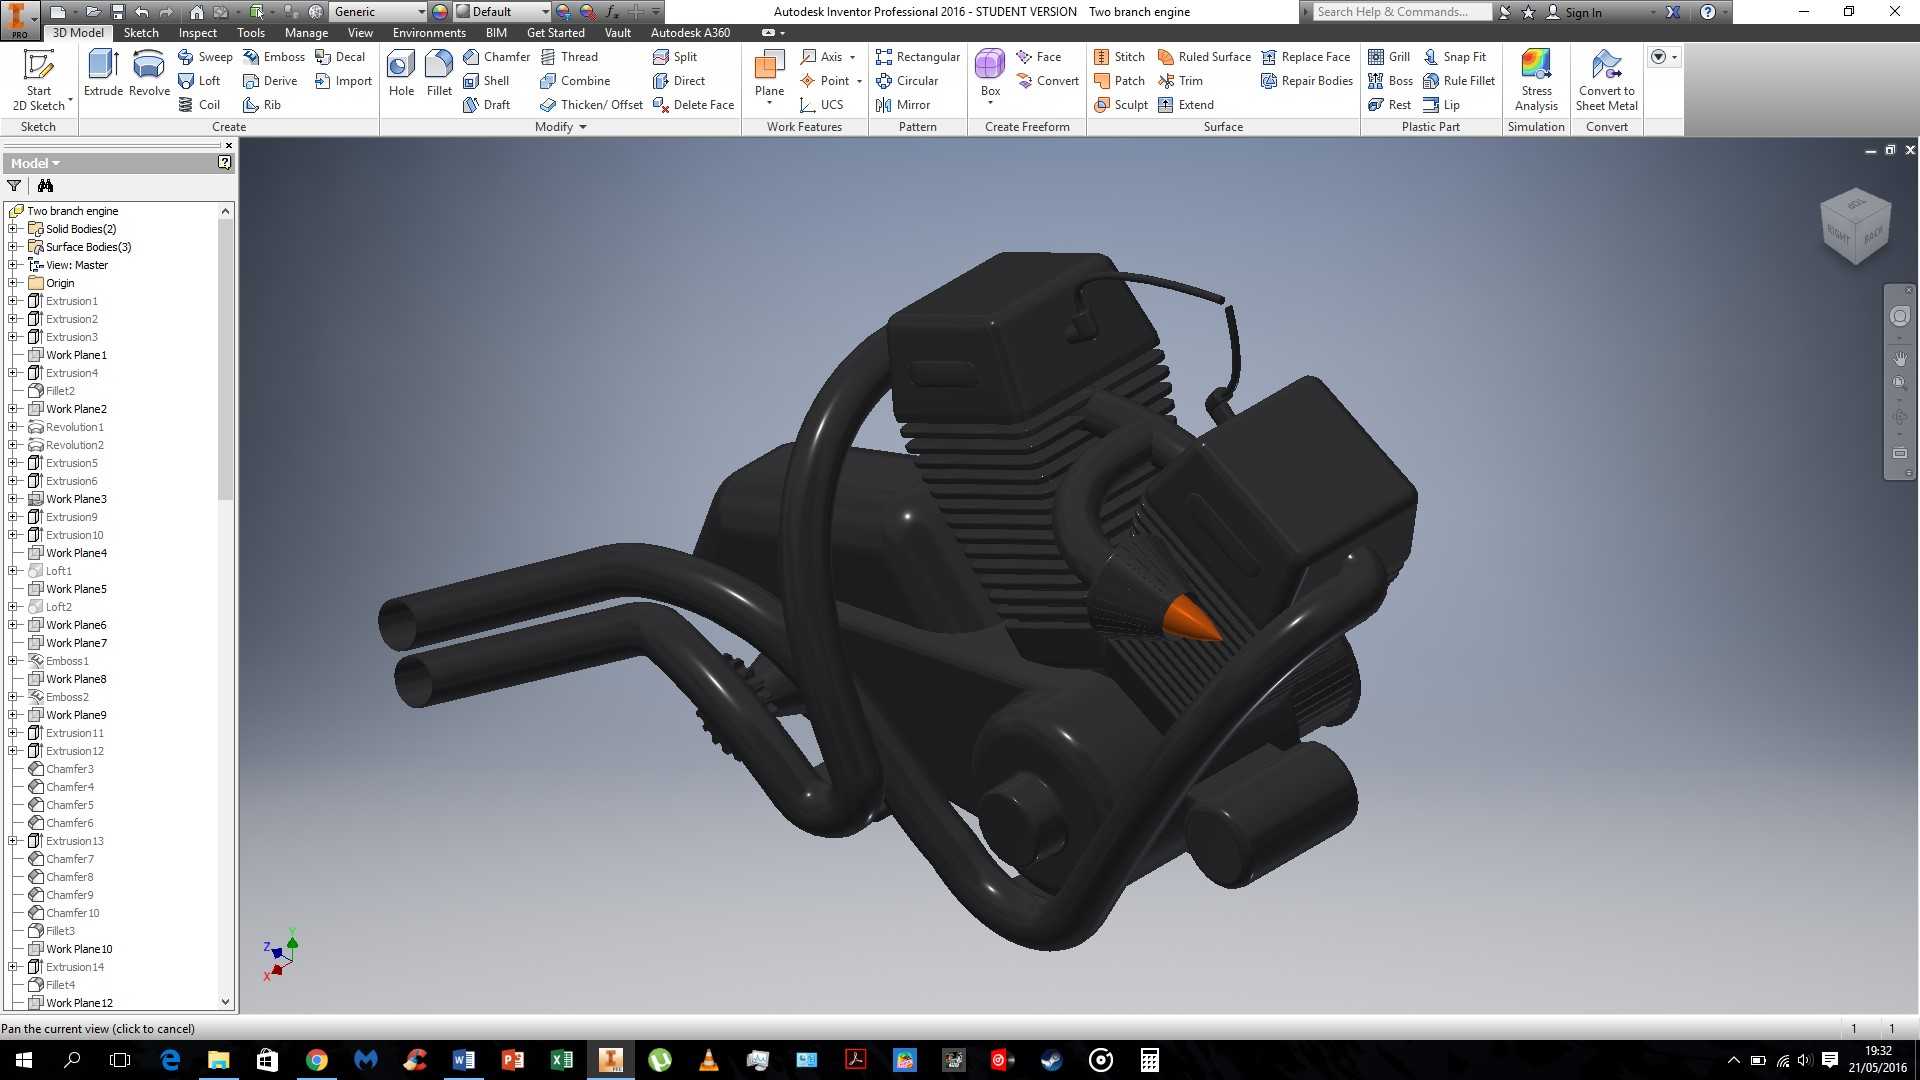Open the Generic material dropdown
1920x1080 pixels.
pyautogui.click(x=378, y=12)
